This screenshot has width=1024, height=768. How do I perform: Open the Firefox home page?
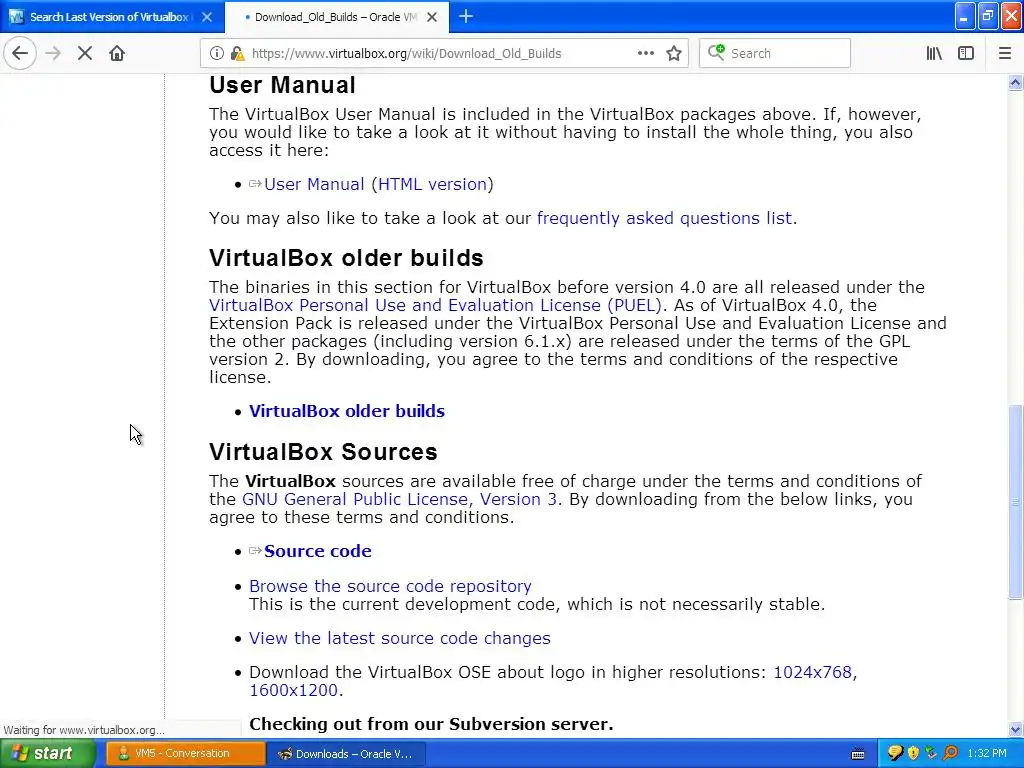point(117,54)
